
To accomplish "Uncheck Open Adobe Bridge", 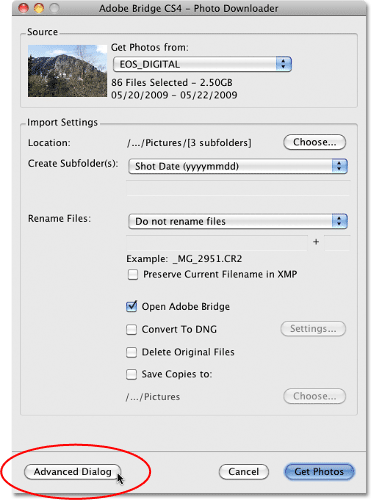I will [x=131, y=306].
